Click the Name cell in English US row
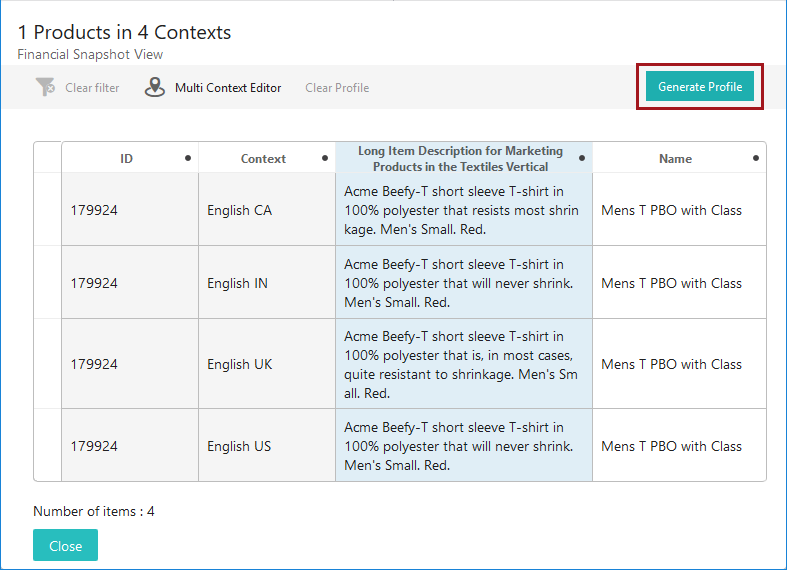Viewport: 787px width, 570px height. [x=671, y=446]
